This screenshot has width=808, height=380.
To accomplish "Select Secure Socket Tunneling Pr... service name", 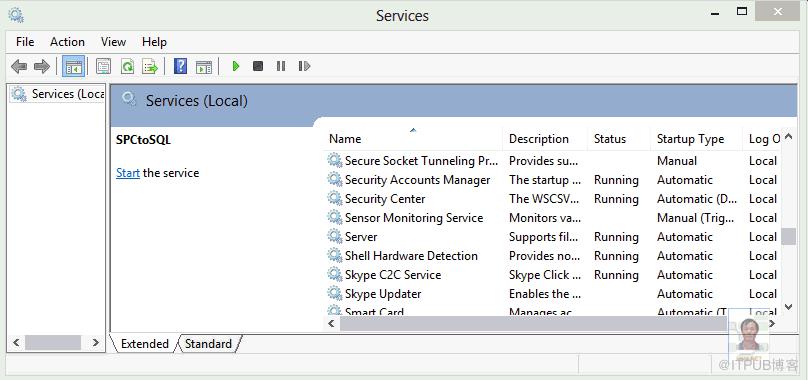I will (x=422, y=160).
